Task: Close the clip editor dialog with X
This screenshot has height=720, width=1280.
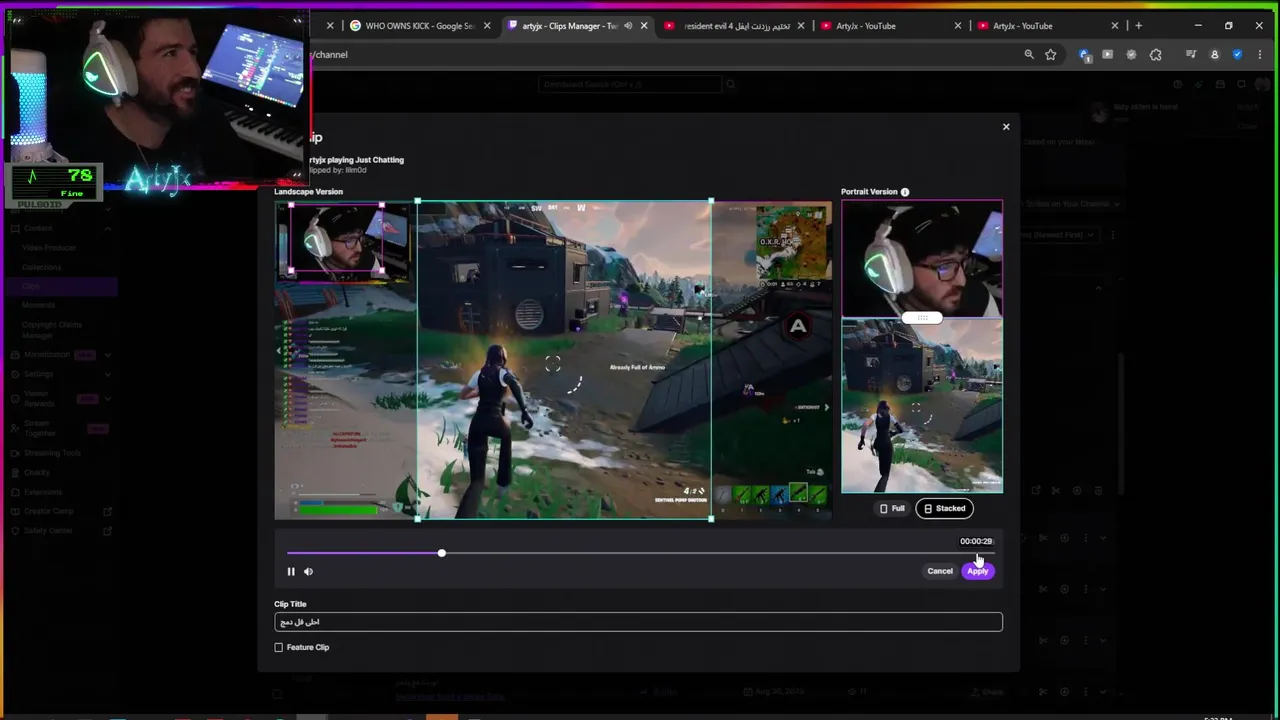Action: [x=1006, y=127]
